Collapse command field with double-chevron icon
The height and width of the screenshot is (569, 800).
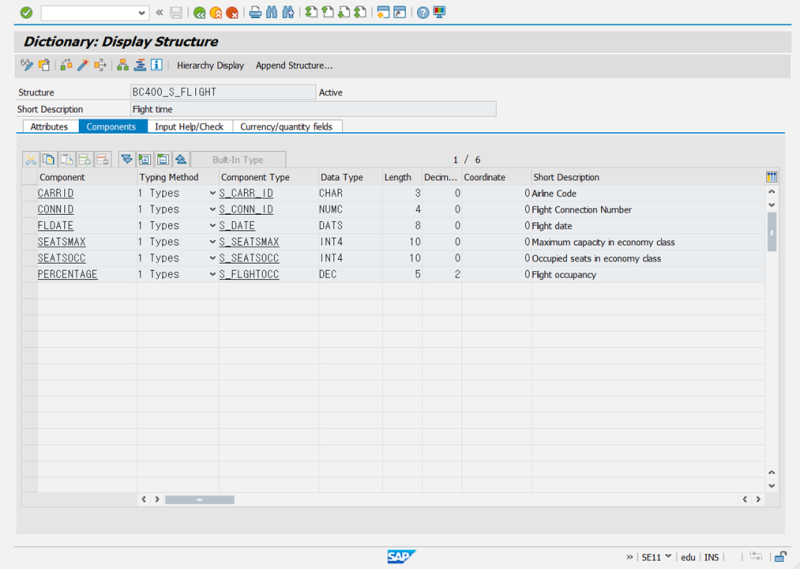[160, 12]
